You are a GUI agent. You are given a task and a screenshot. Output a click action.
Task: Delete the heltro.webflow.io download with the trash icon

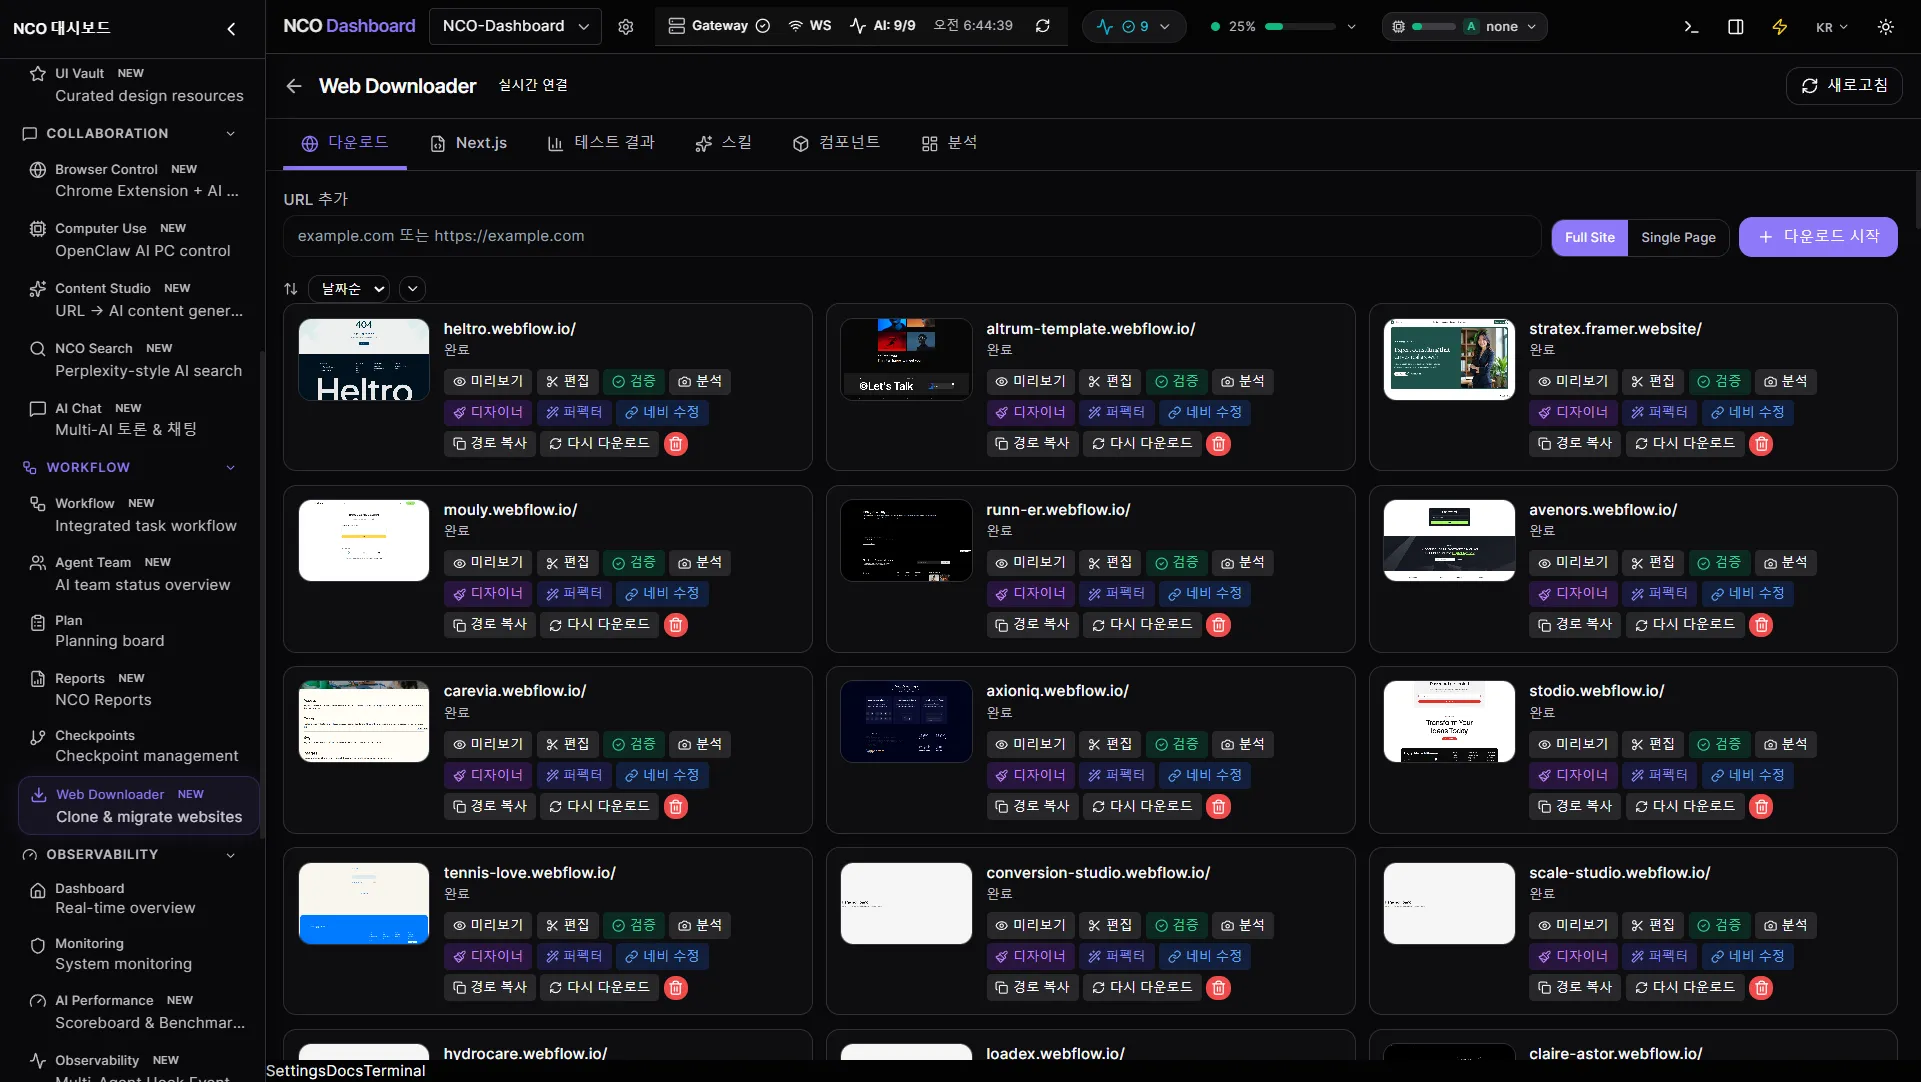tap(676, 444)
